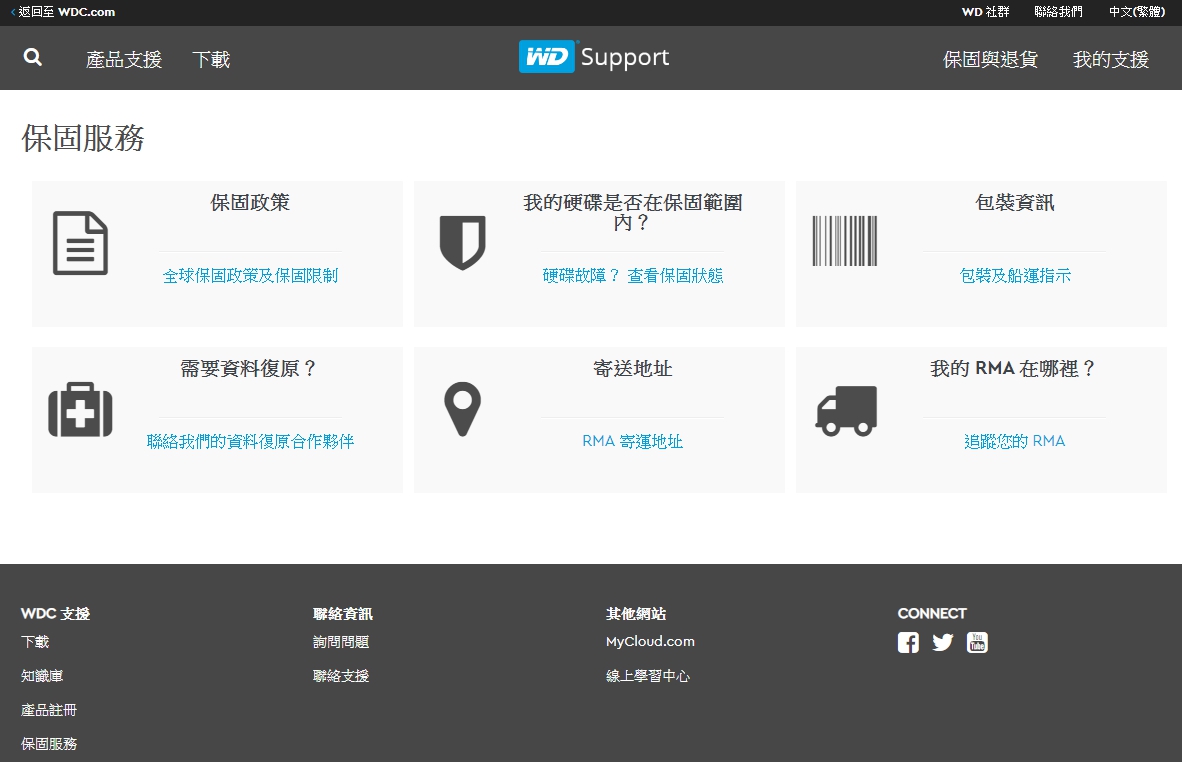Click the 包裝資訊 card heading

click(x=1015, y=203)
